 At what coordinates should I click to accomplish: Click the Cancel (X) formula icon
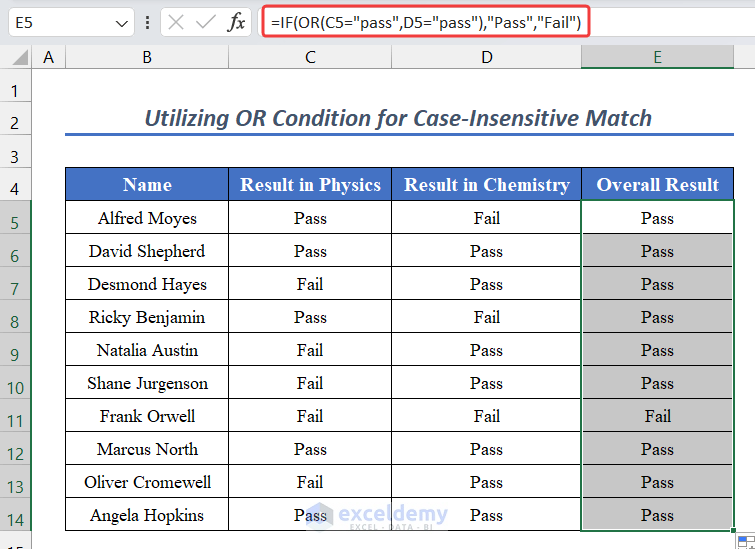pos(176,22)
